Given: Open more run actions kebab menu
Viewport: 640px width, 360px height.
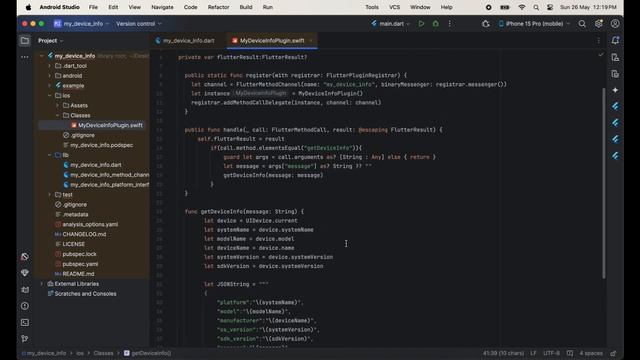Looking at the screenshot, I should (x=449, y=24).
